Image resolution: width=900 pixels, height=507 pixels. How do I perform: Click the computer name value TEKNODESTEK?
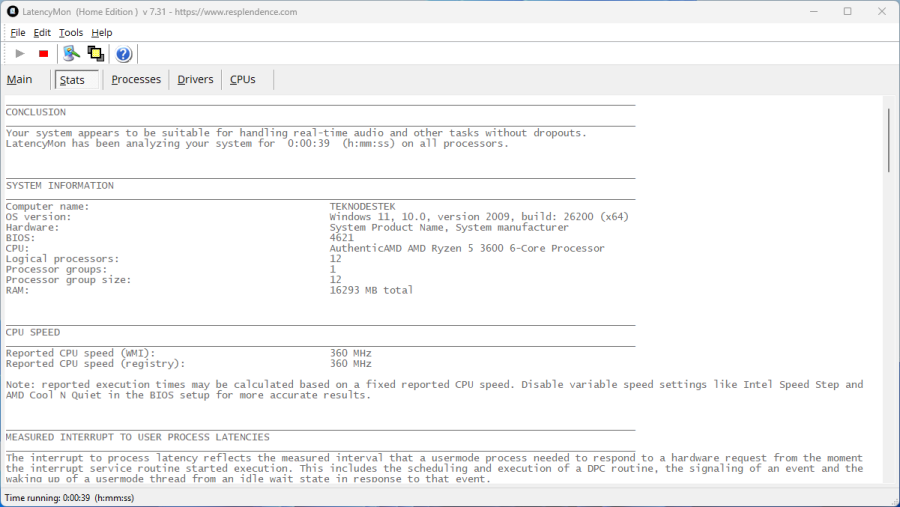[362, 206]
